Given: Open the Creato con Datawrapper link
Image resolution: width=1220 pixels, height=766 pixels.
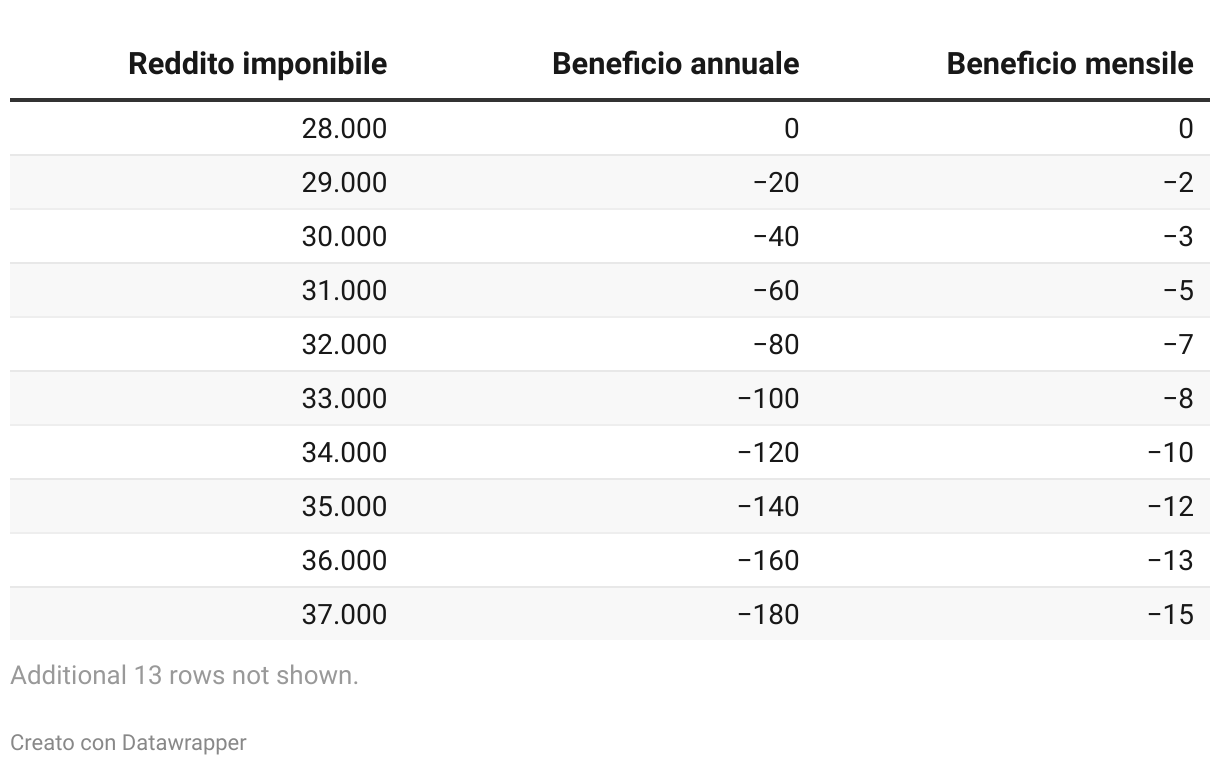Looking at the screenshot, I should click(x=128, y=743).
